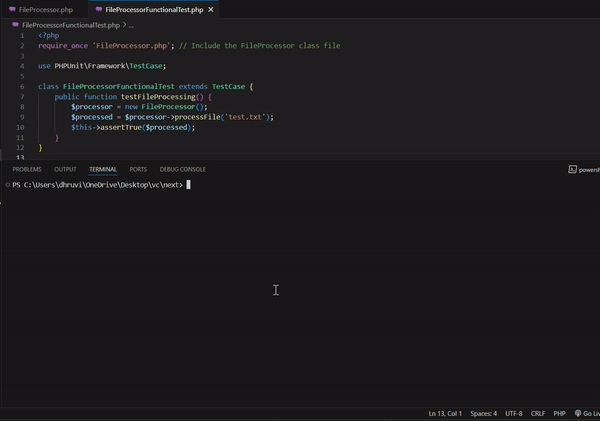Click the 'FileProcessor.php' string on line 2
Viewport: 600px width, 421px height.
click(x=131, y=46)
